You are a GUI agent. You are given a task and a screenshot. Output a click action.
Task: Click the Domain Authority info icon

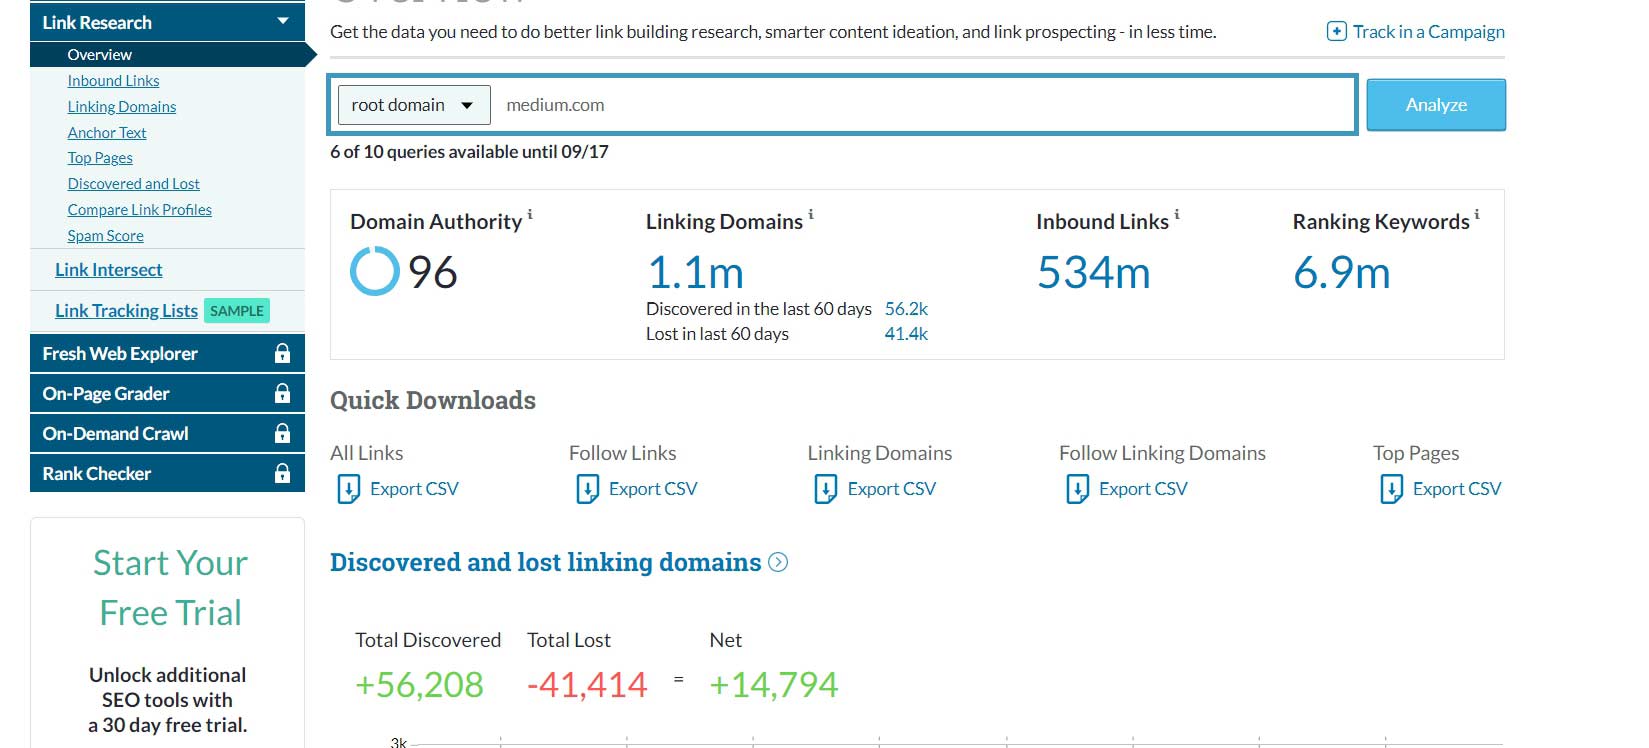click(530, 214)
